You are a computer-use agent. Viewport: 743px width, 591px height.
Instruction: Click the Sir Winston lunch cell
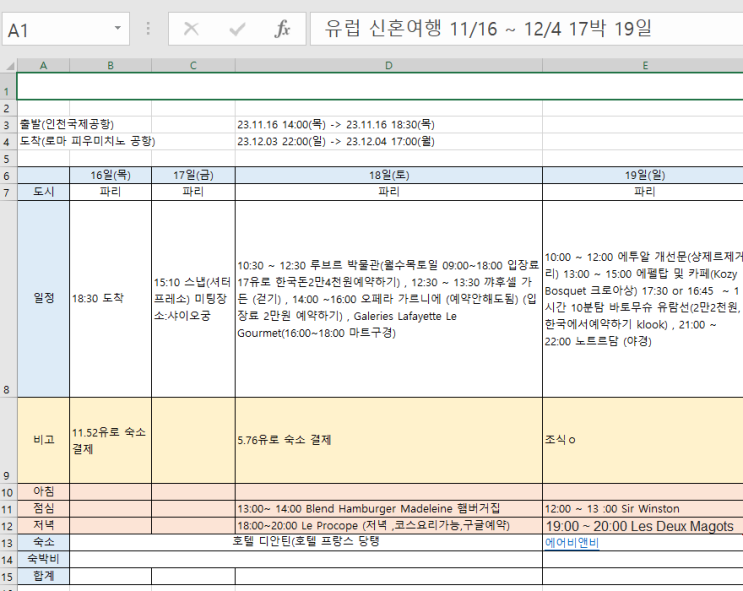point(643,509)
